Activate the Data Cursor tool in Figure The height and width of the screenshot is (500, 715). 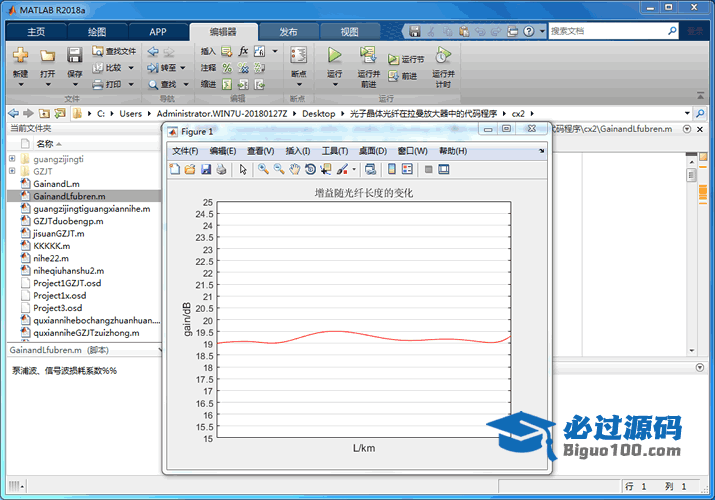(x=326, y=170)
